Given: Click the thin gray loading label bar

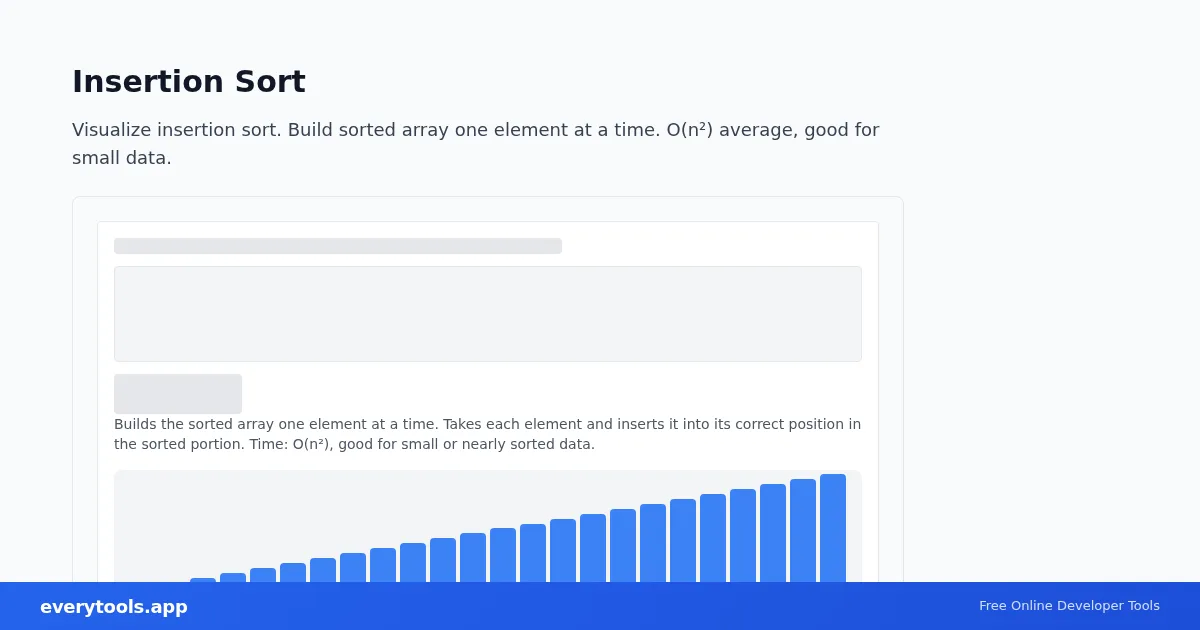Looking at the screenshot, I should pos(338,246).
